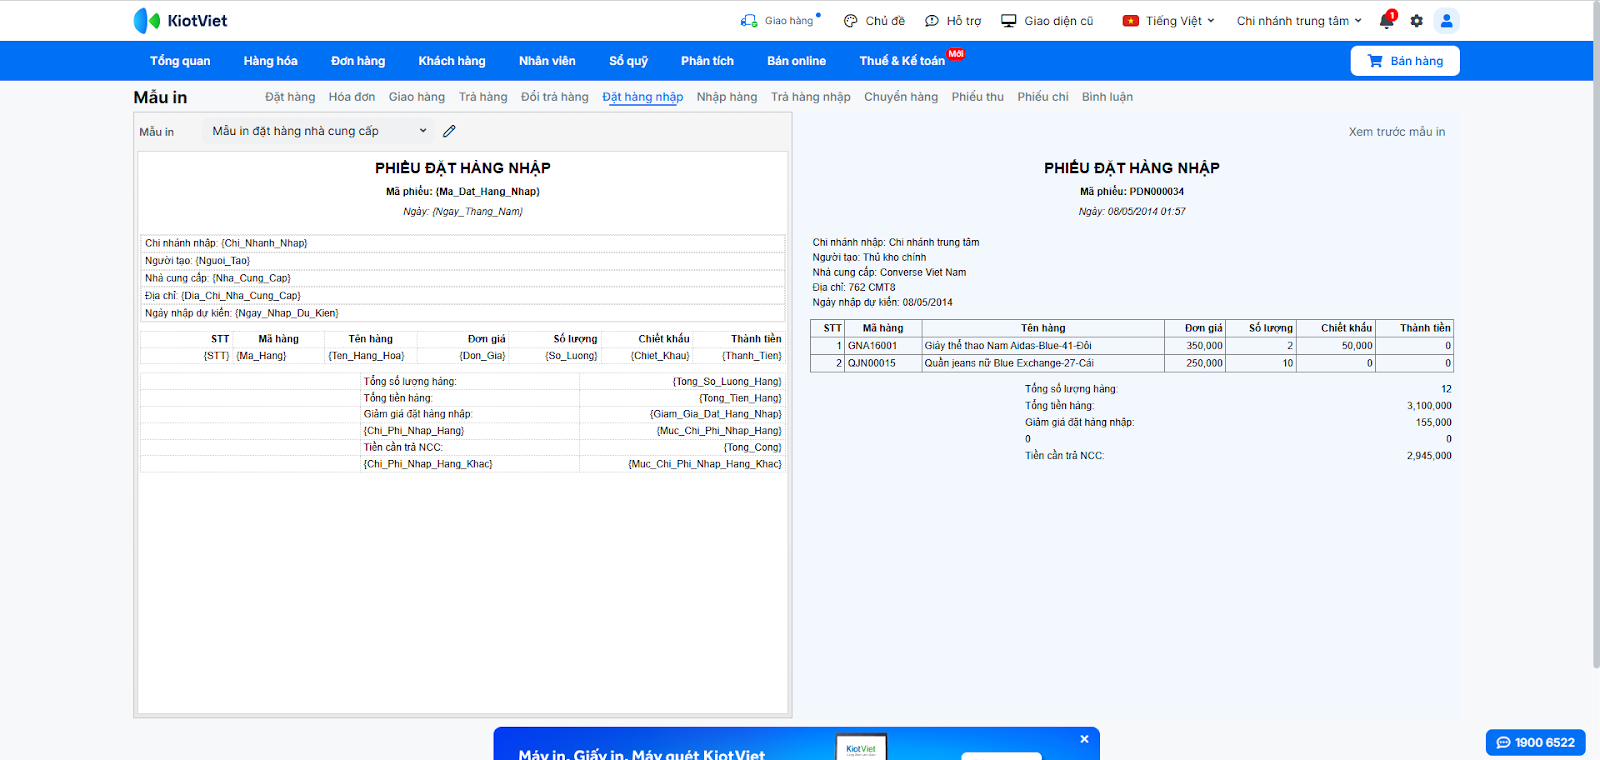Select the Đặt hàng nhập tab
Viewport: 1600px width, 760px height.
(643, 97)
